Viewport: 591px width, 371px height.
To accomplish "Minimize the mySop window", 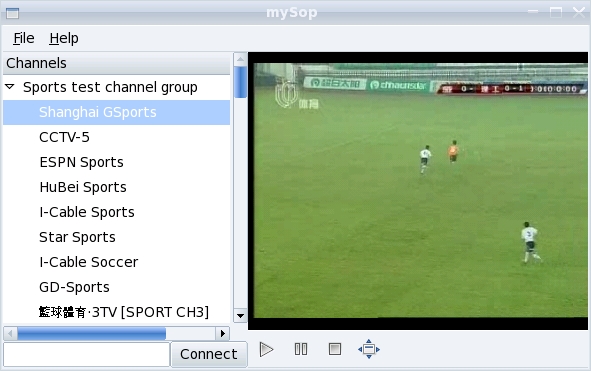I will tap(533, 12).
